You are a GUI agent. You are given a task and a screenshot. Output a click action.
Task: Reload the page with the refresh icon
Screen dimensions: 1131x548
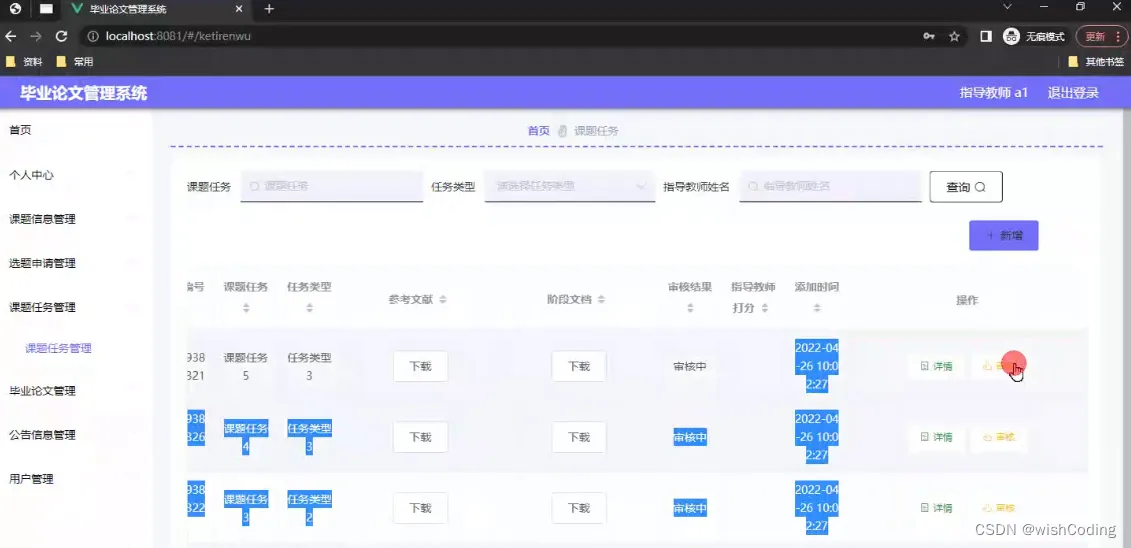coord(61,36)
